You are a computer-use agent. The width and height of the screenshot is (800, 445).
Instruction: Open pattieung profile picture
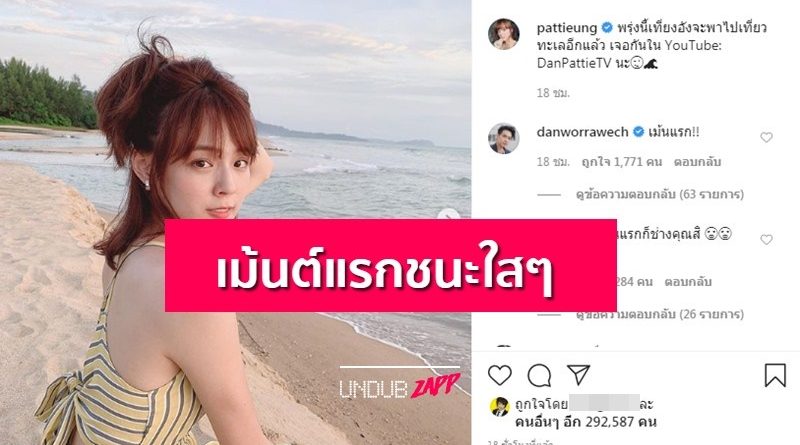point(504,34)
